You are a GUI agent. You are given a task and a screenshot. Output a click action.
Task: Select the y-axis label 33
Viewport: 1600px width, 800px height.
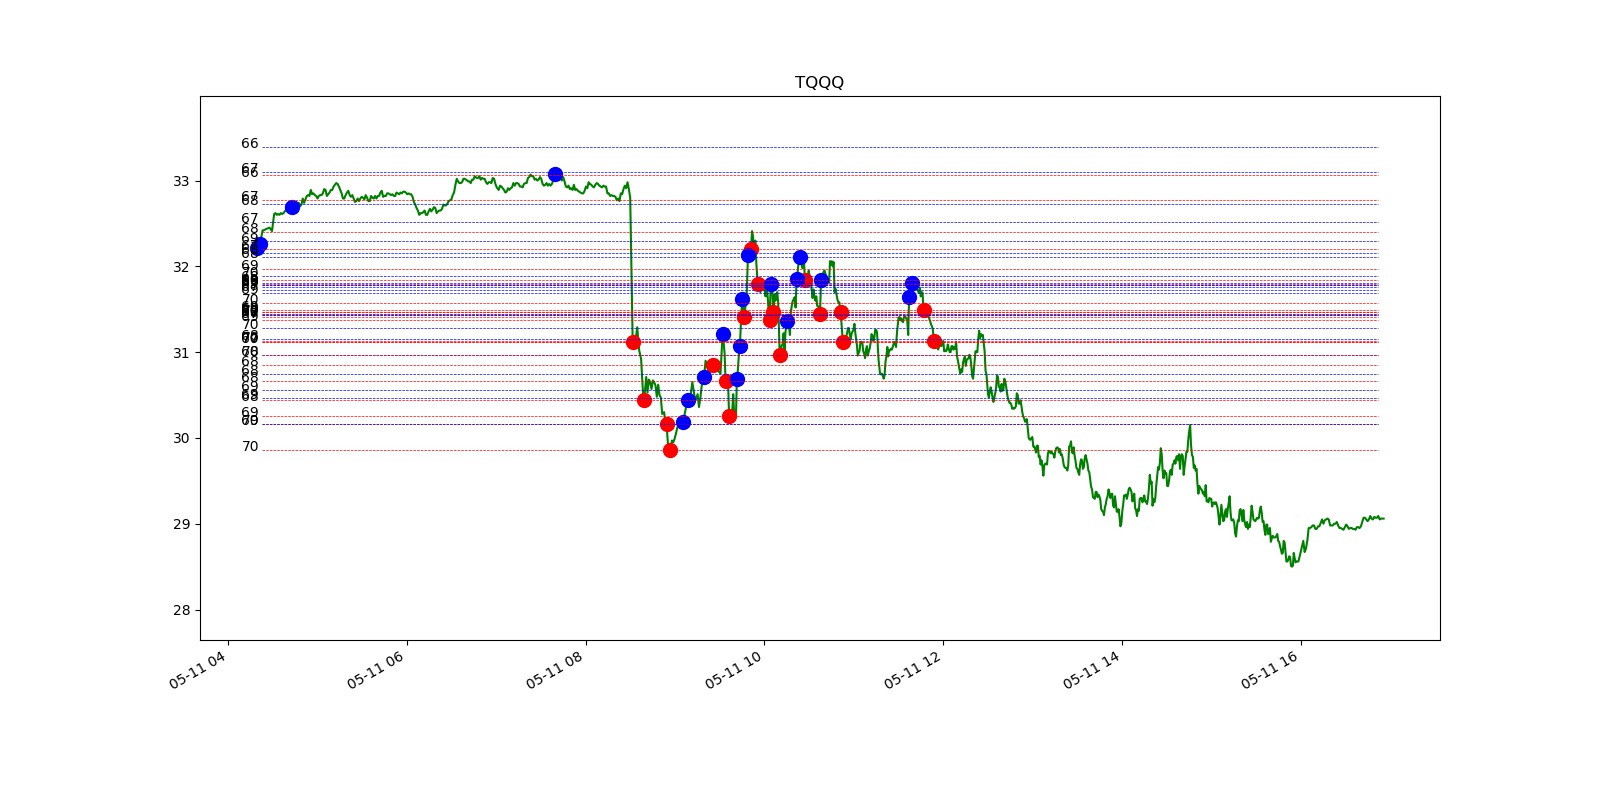point(181,181)
